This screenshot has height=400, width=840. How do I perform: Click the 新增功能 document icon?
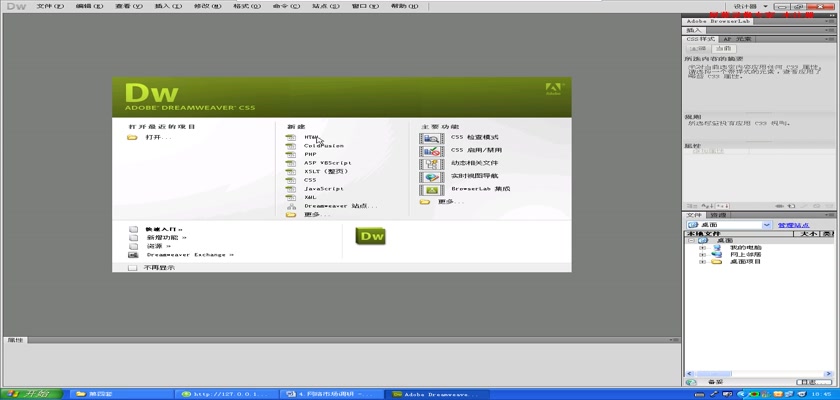point(133,238)
